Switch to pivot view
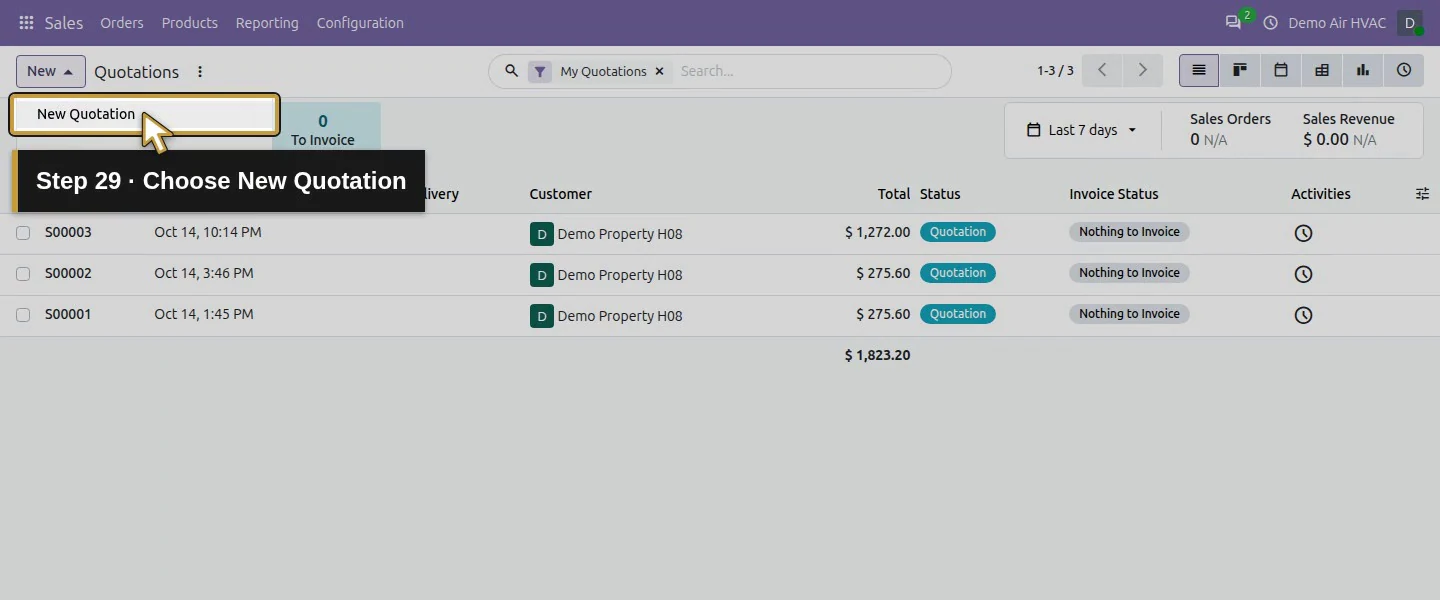Image resolution: width=1440 pixels, height=600 pixels. (x=1322, y=71)
